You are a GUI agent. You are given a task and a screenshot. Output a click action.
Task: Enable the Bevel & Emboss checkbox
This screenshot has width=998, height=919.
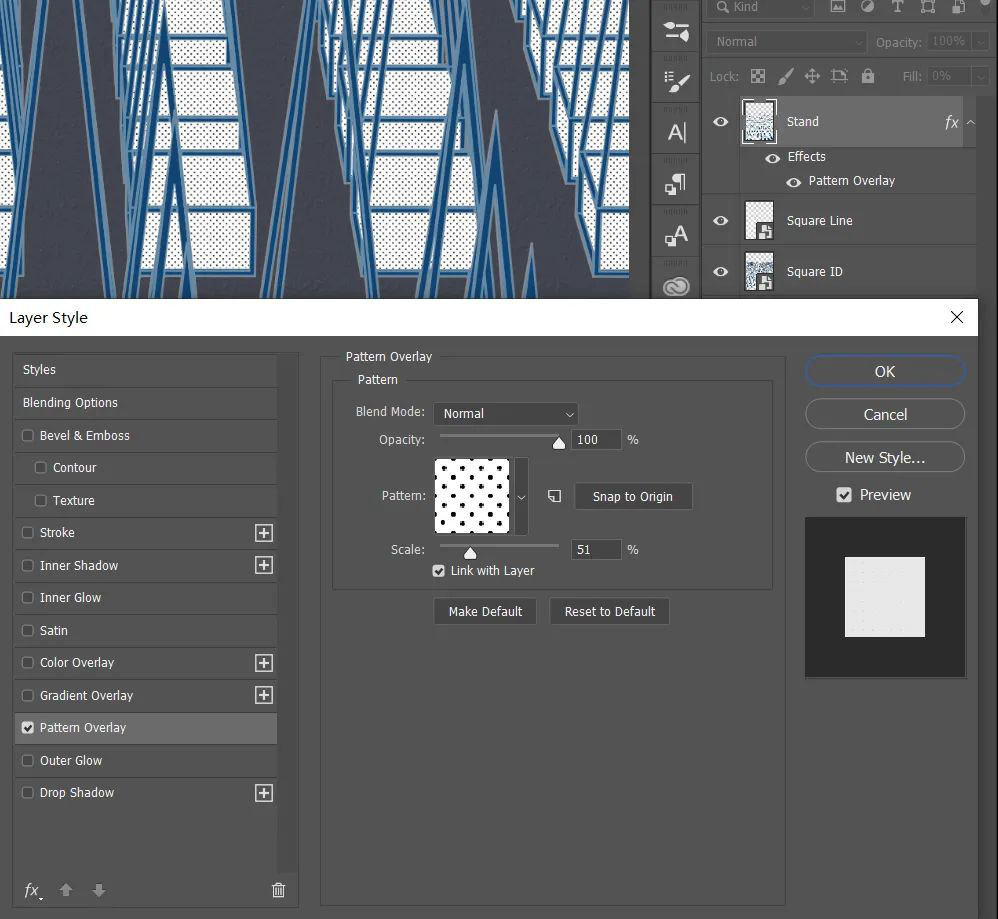(28, 436)
